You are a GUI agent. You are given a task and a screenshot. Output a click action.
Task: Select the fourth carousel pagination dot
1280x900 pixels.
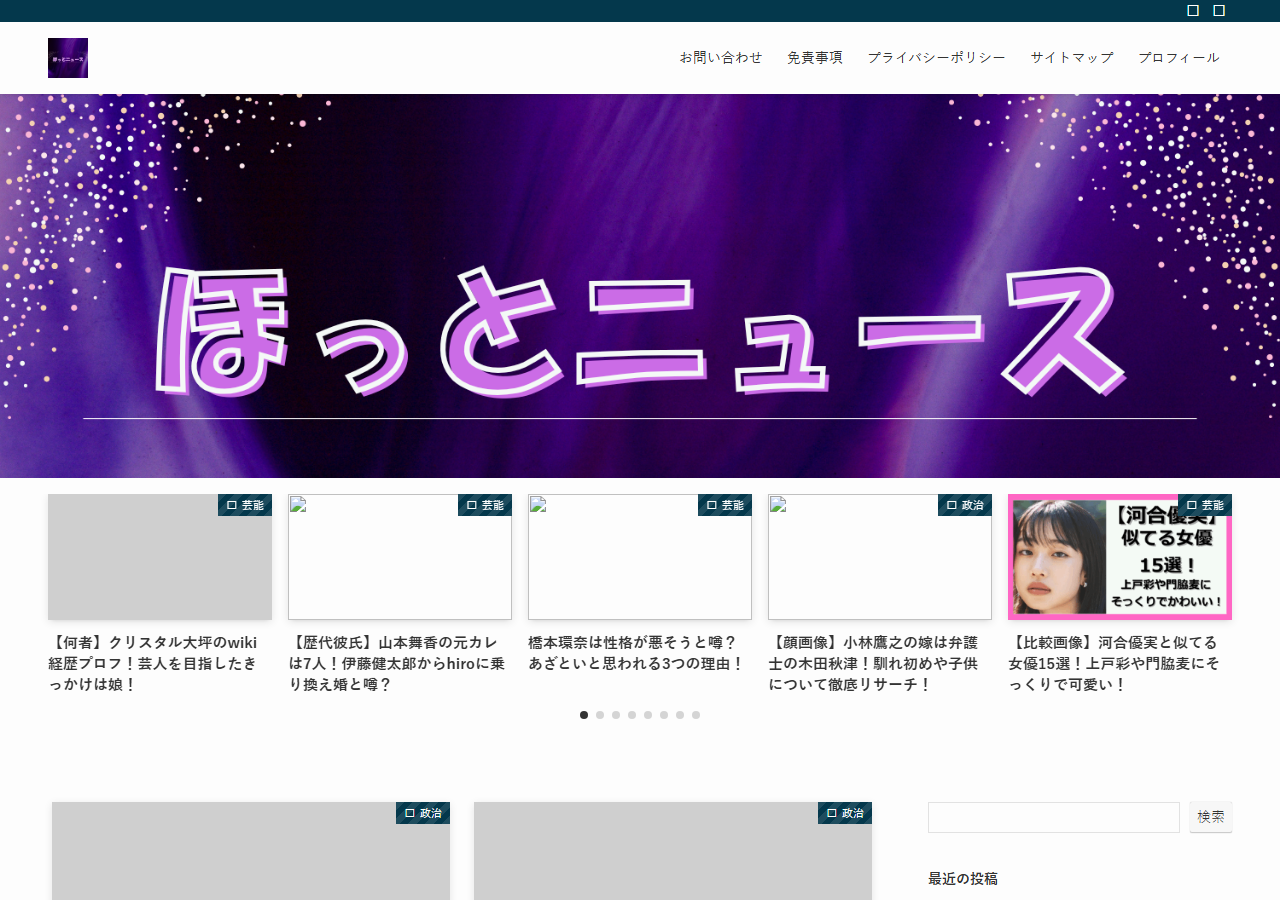[x=632, y=715]
